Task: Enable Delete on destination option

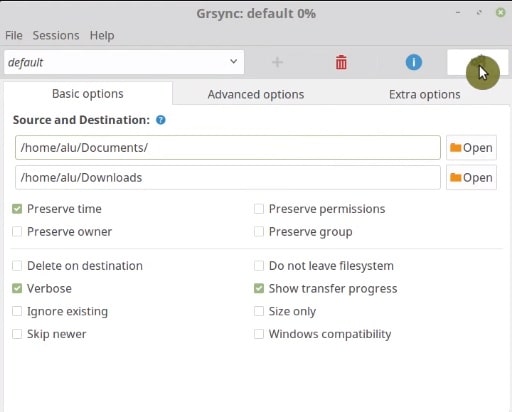Action: pyautogui.click(x=17, y=266)
